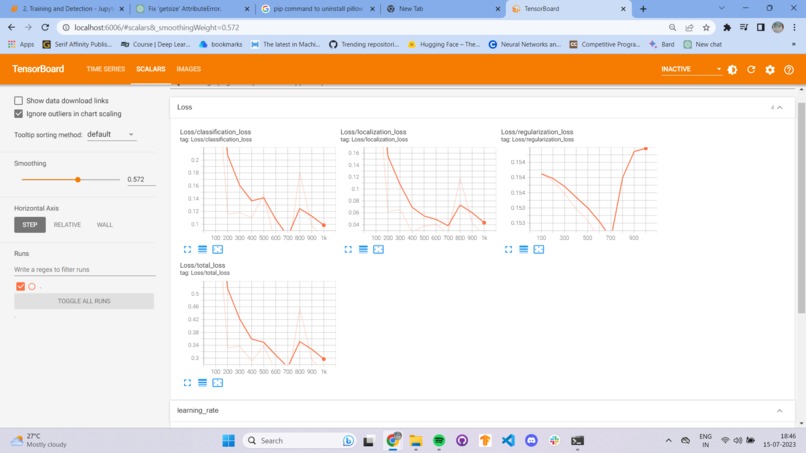Fit domain to data on regularization_loss chart

(x=539, y=249)
